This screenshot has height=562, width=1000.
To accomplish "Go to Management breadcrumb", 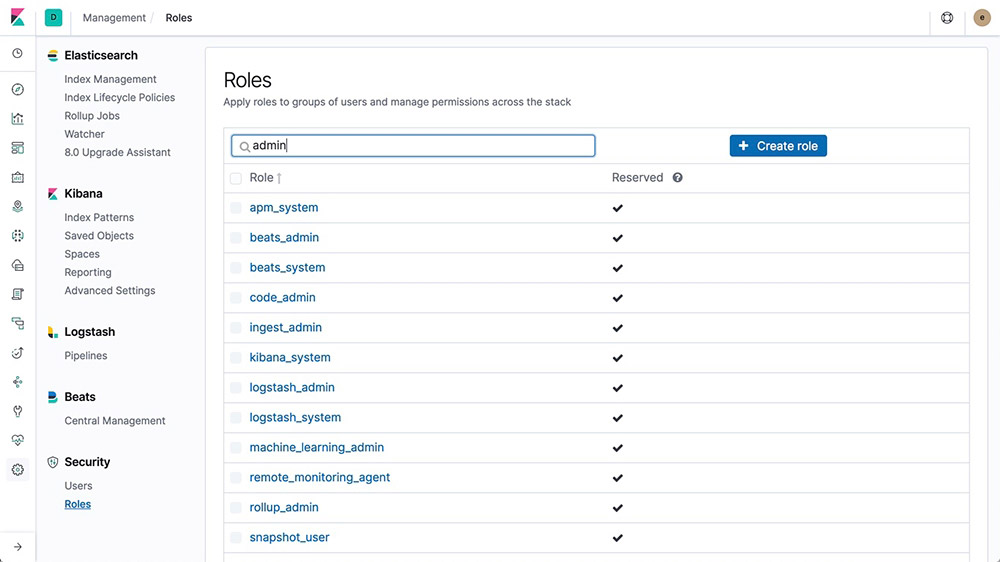I will point(114,18).
